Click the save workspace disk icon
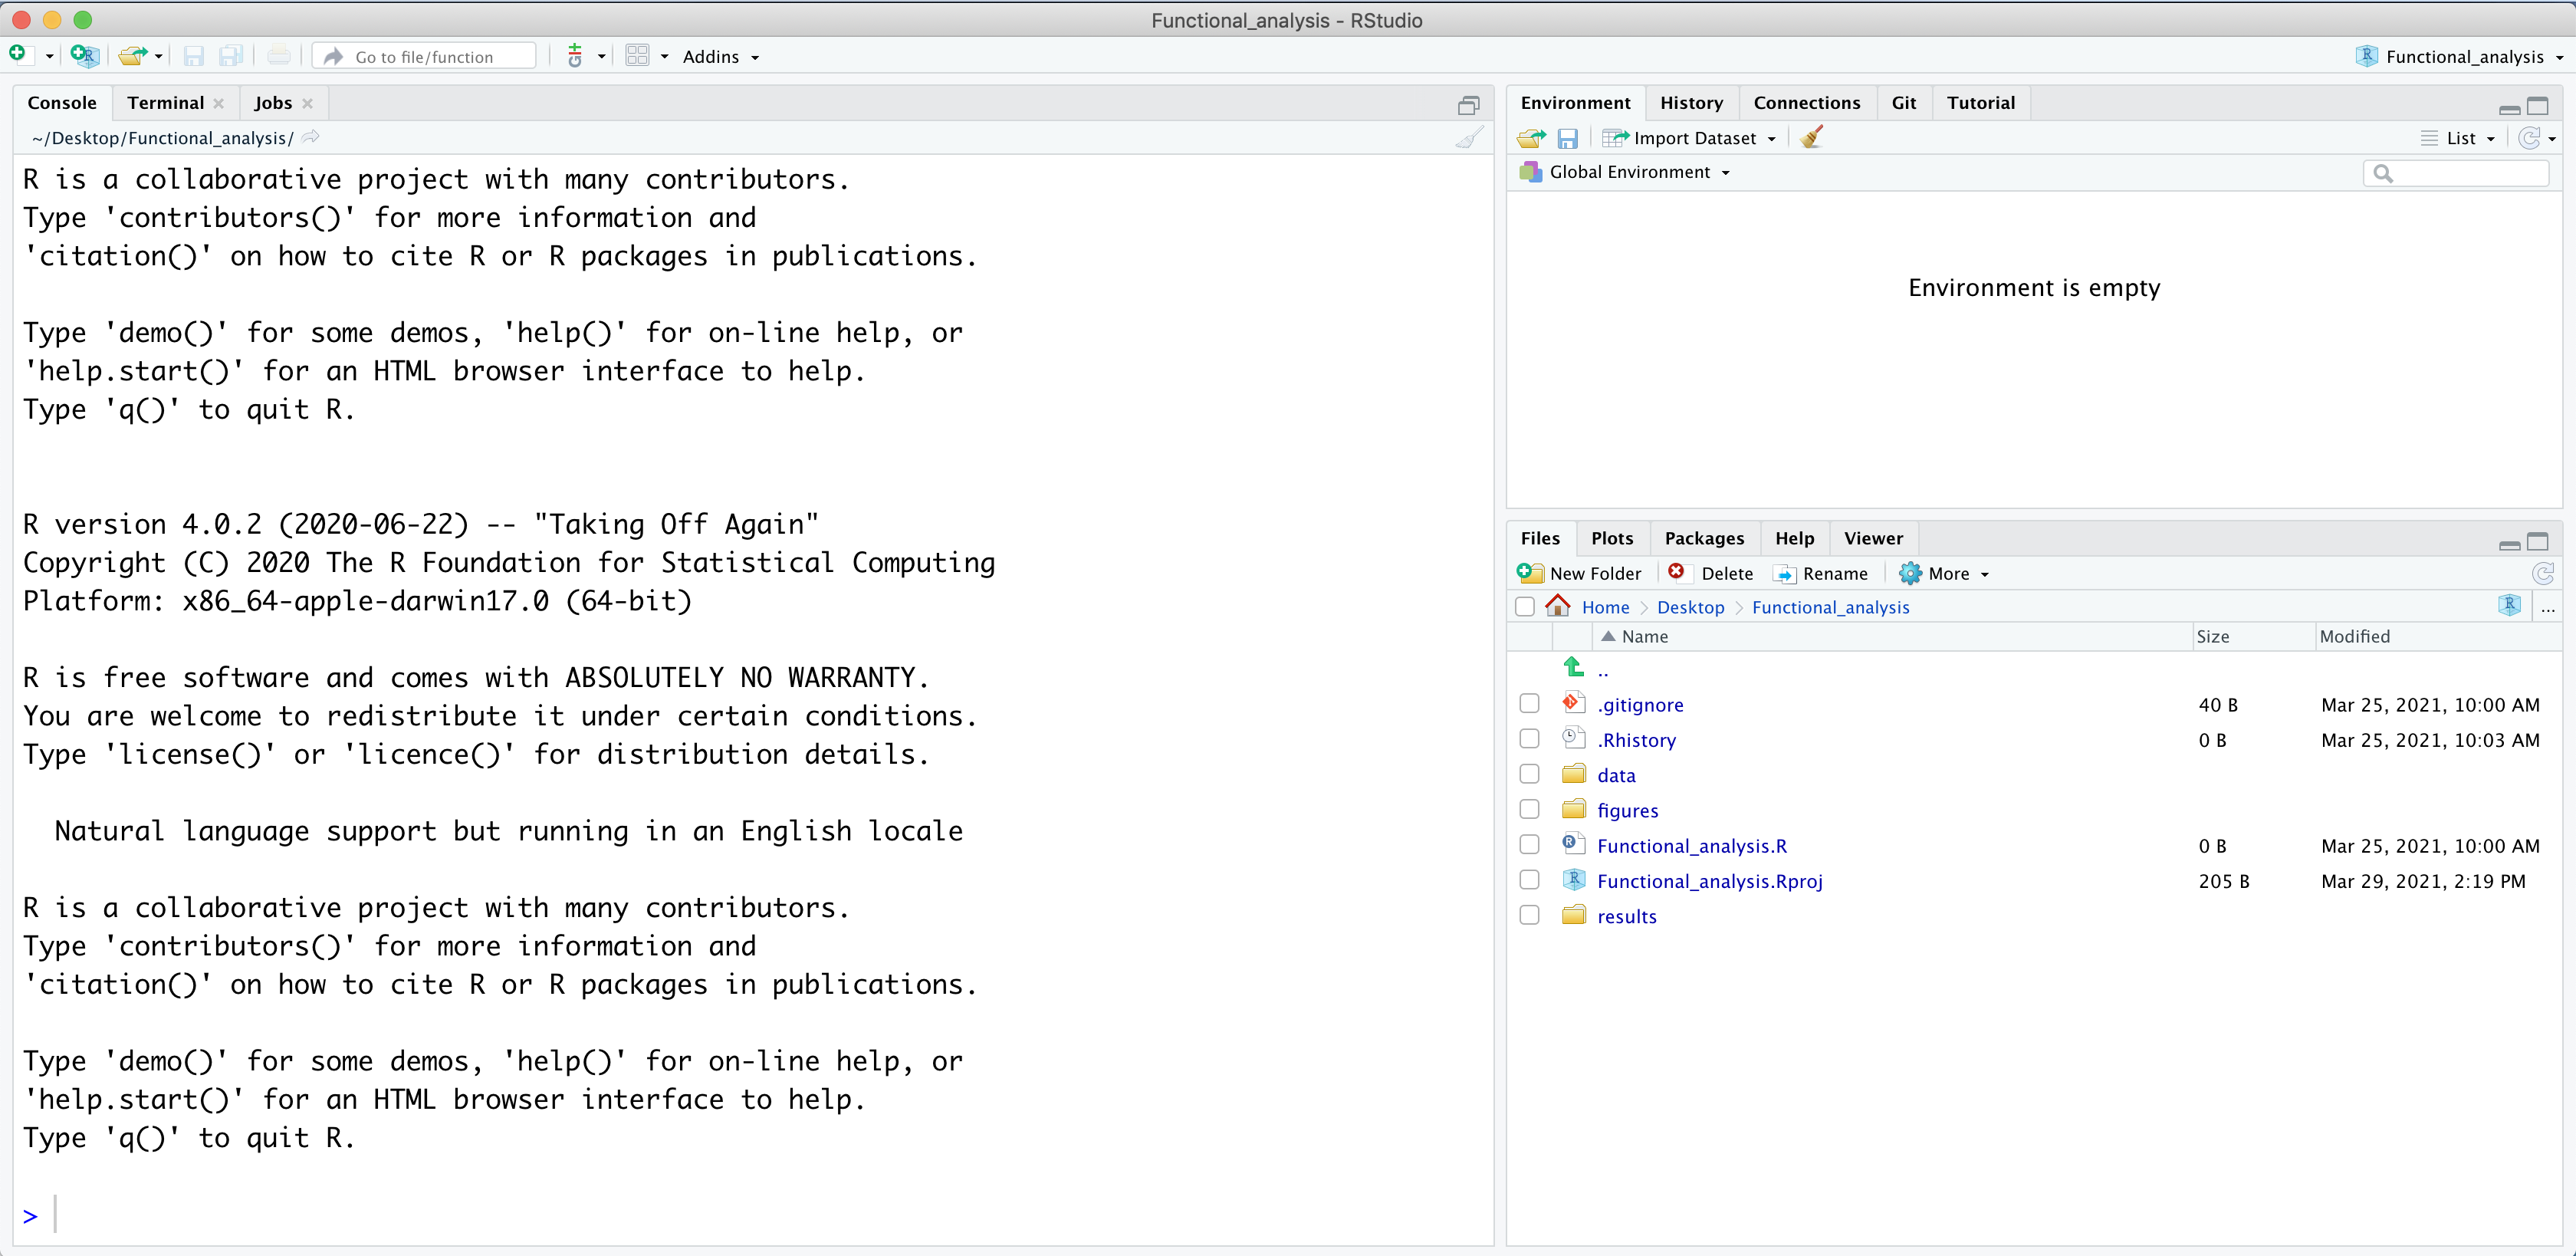 (1567, 138)
